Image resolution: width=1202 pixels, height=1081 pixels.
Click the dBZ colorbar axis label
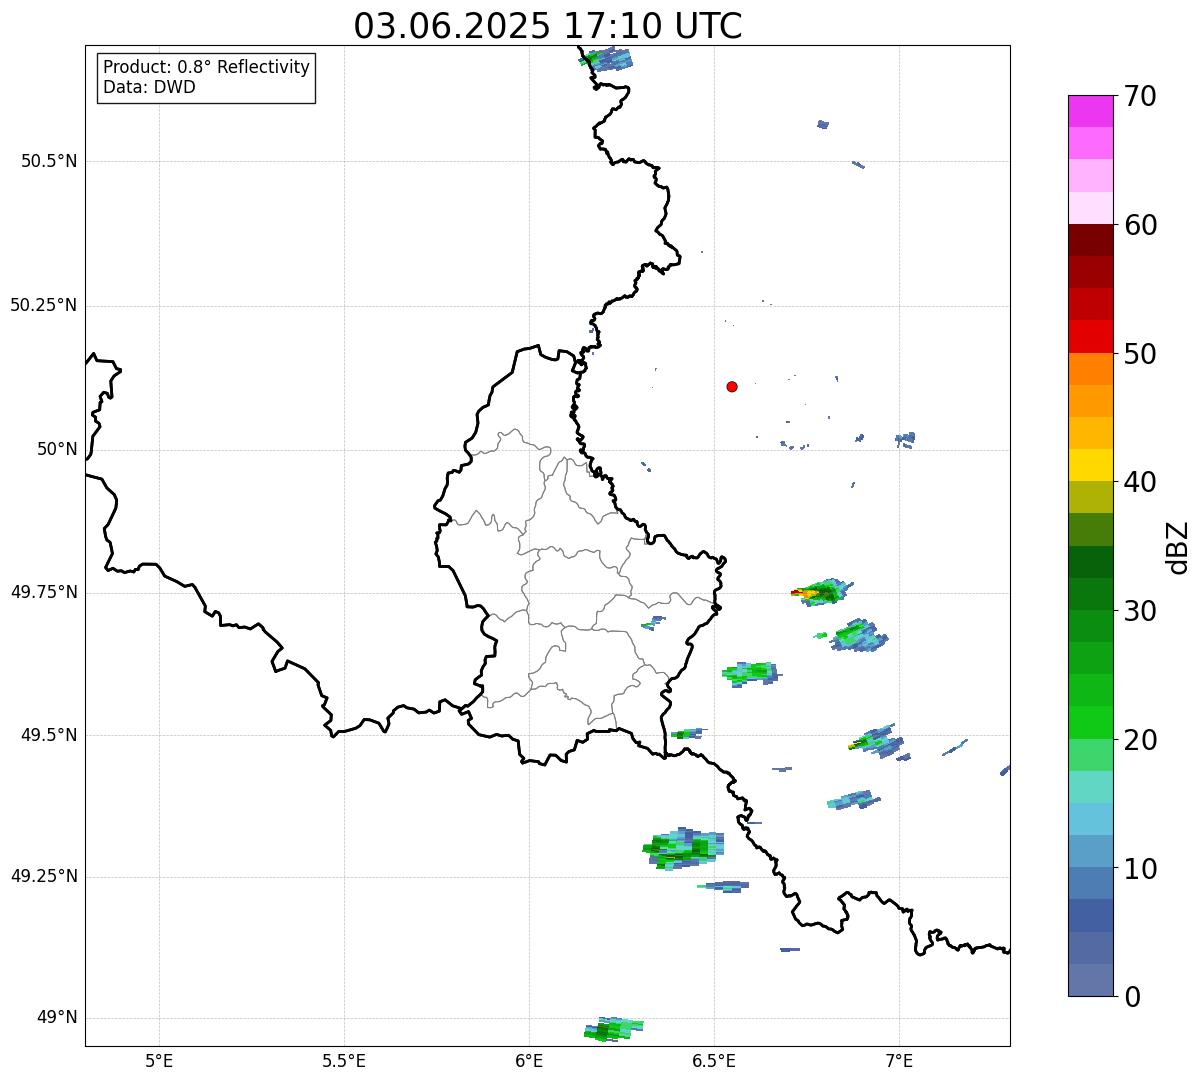tap(1178, 547)
